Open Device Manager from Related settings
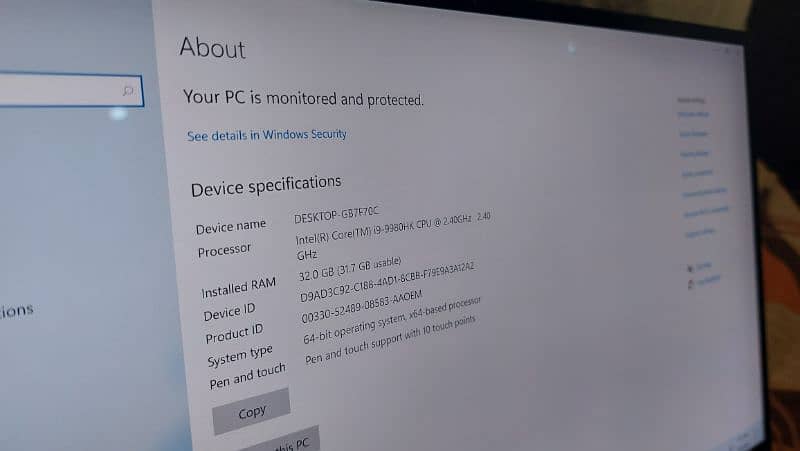Image resolution: width=800 pixels, height=451 pixels. point(694,134)
